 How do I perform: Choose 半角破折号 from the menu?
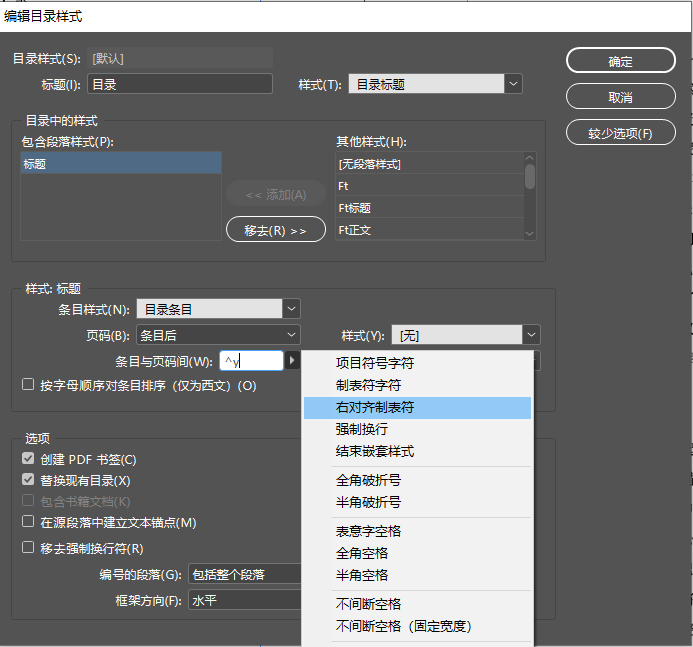pos(418,502)
